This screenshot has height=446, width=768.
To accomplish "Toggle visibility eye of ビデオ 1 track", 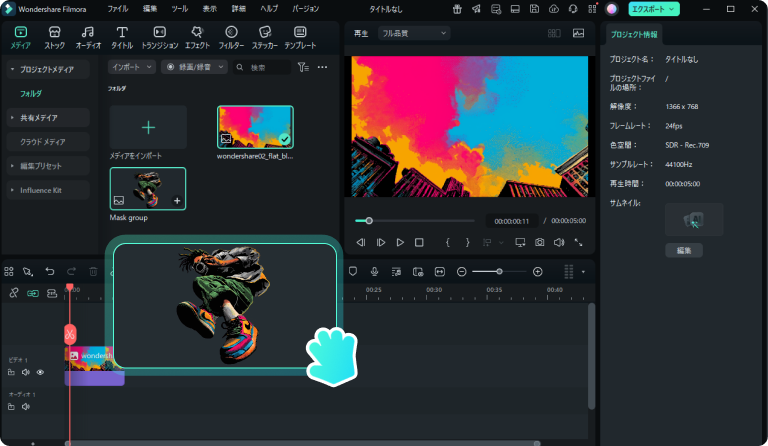I will [x=40, y=373].
